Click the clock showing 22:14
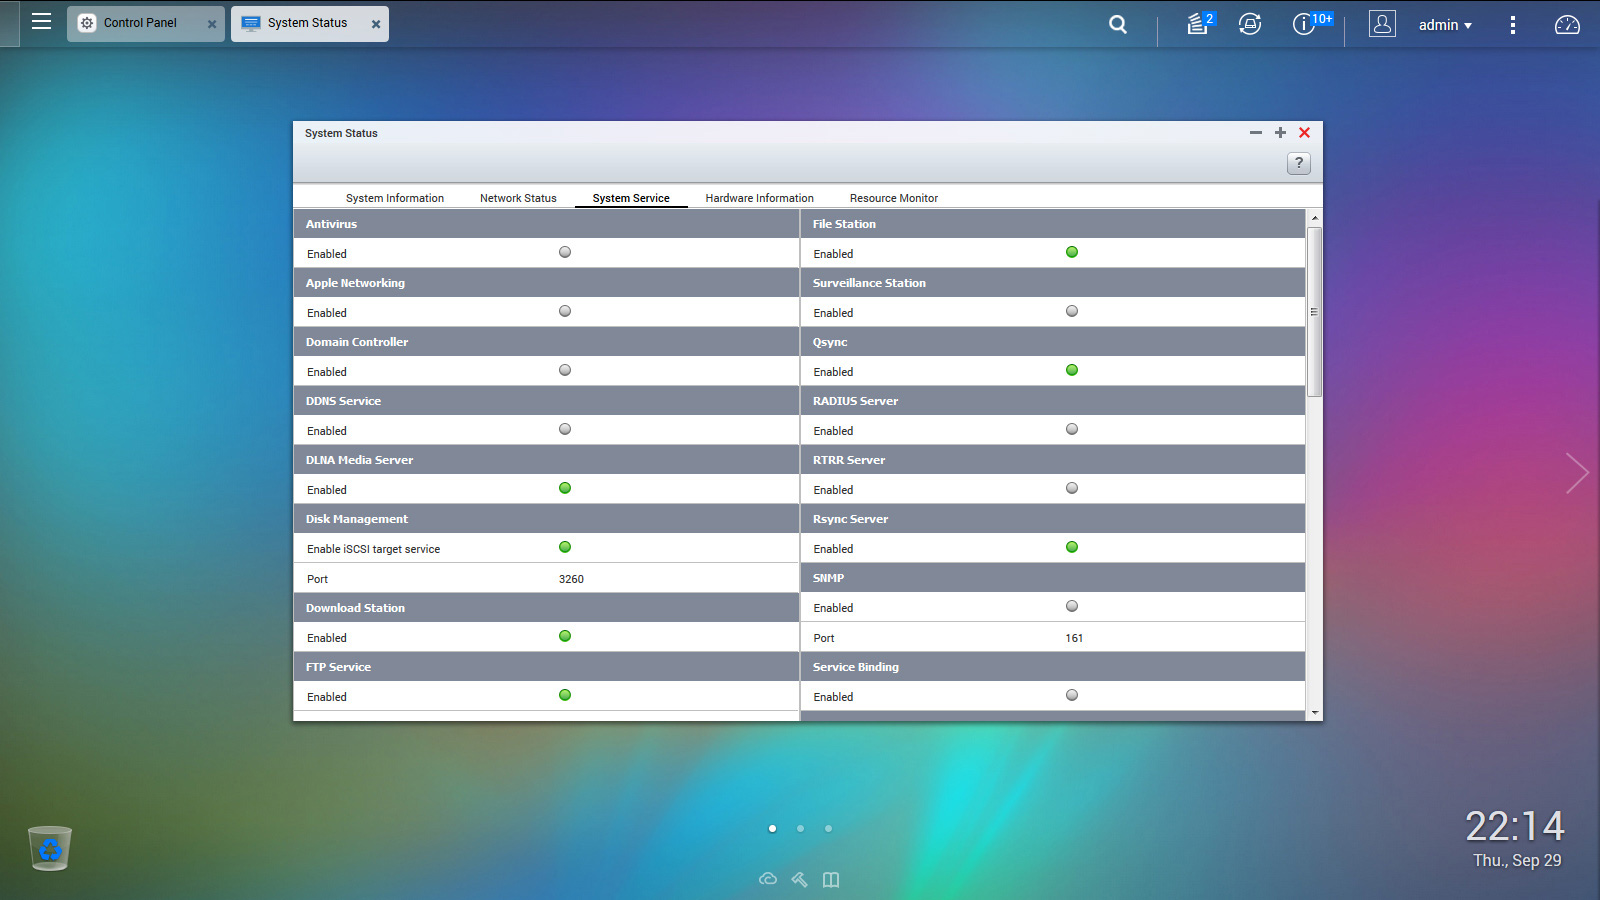The image size is (1600, 900). (1514, 826)
